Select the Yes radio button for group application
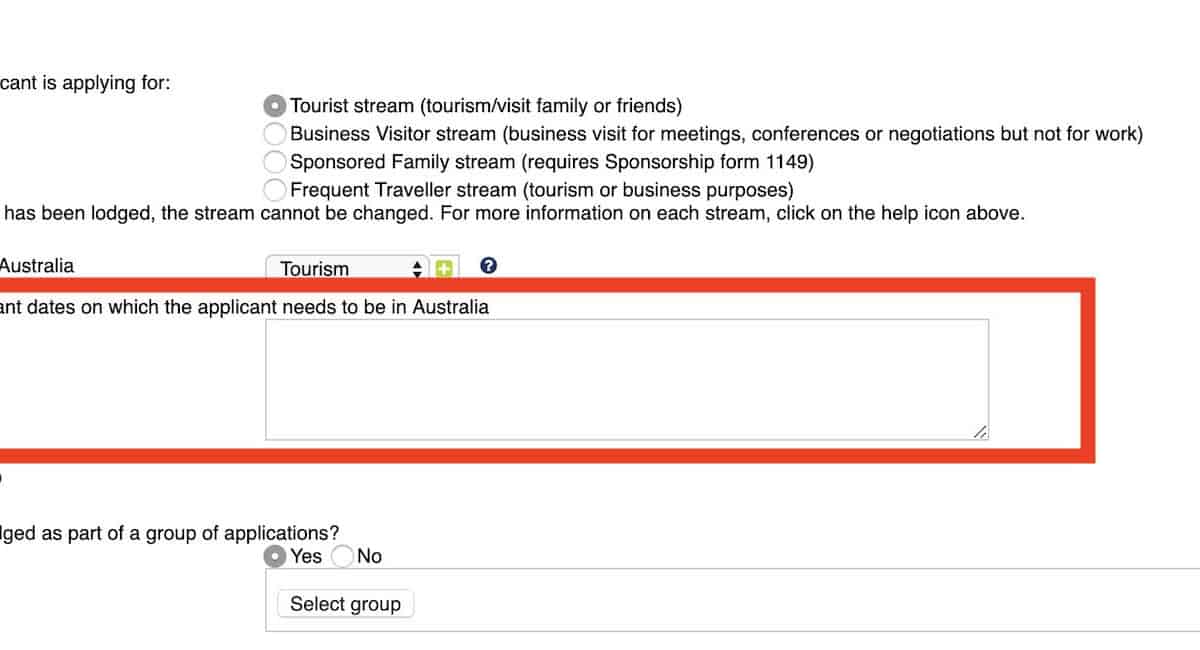This screenshot has height=650, width=1200. 274,557
